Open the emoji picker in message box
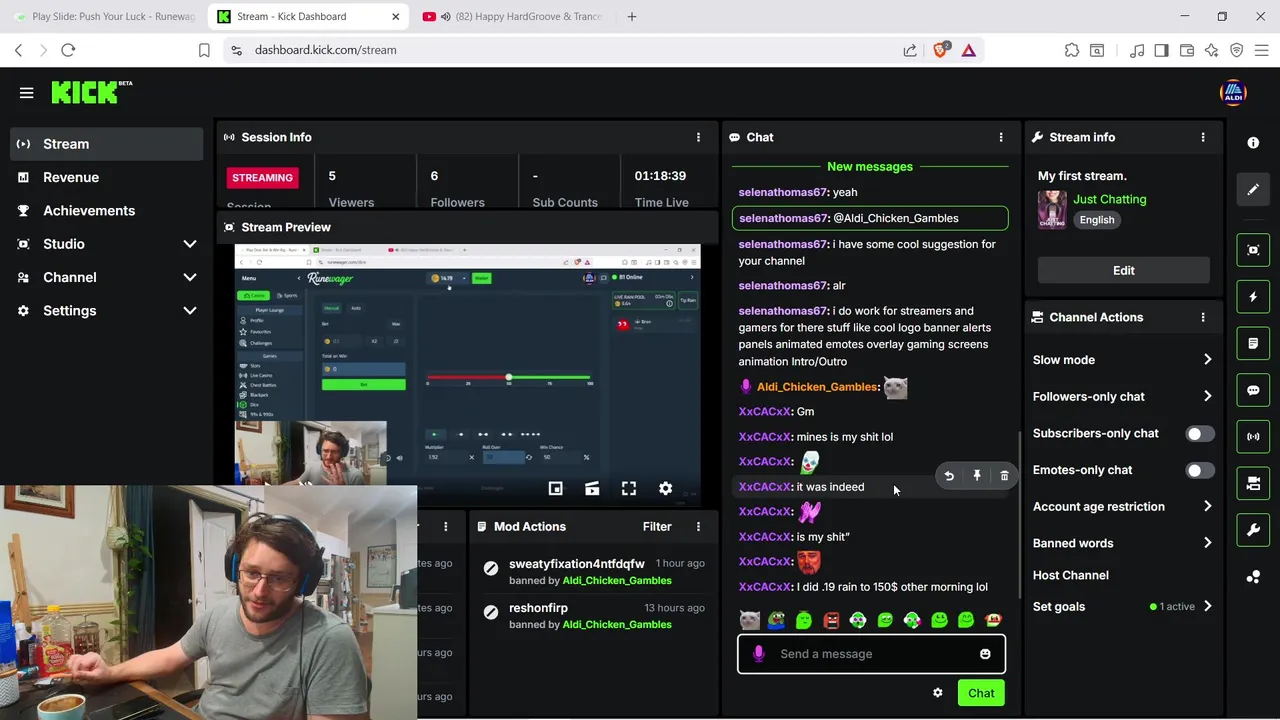 click(x=985, y=654)
